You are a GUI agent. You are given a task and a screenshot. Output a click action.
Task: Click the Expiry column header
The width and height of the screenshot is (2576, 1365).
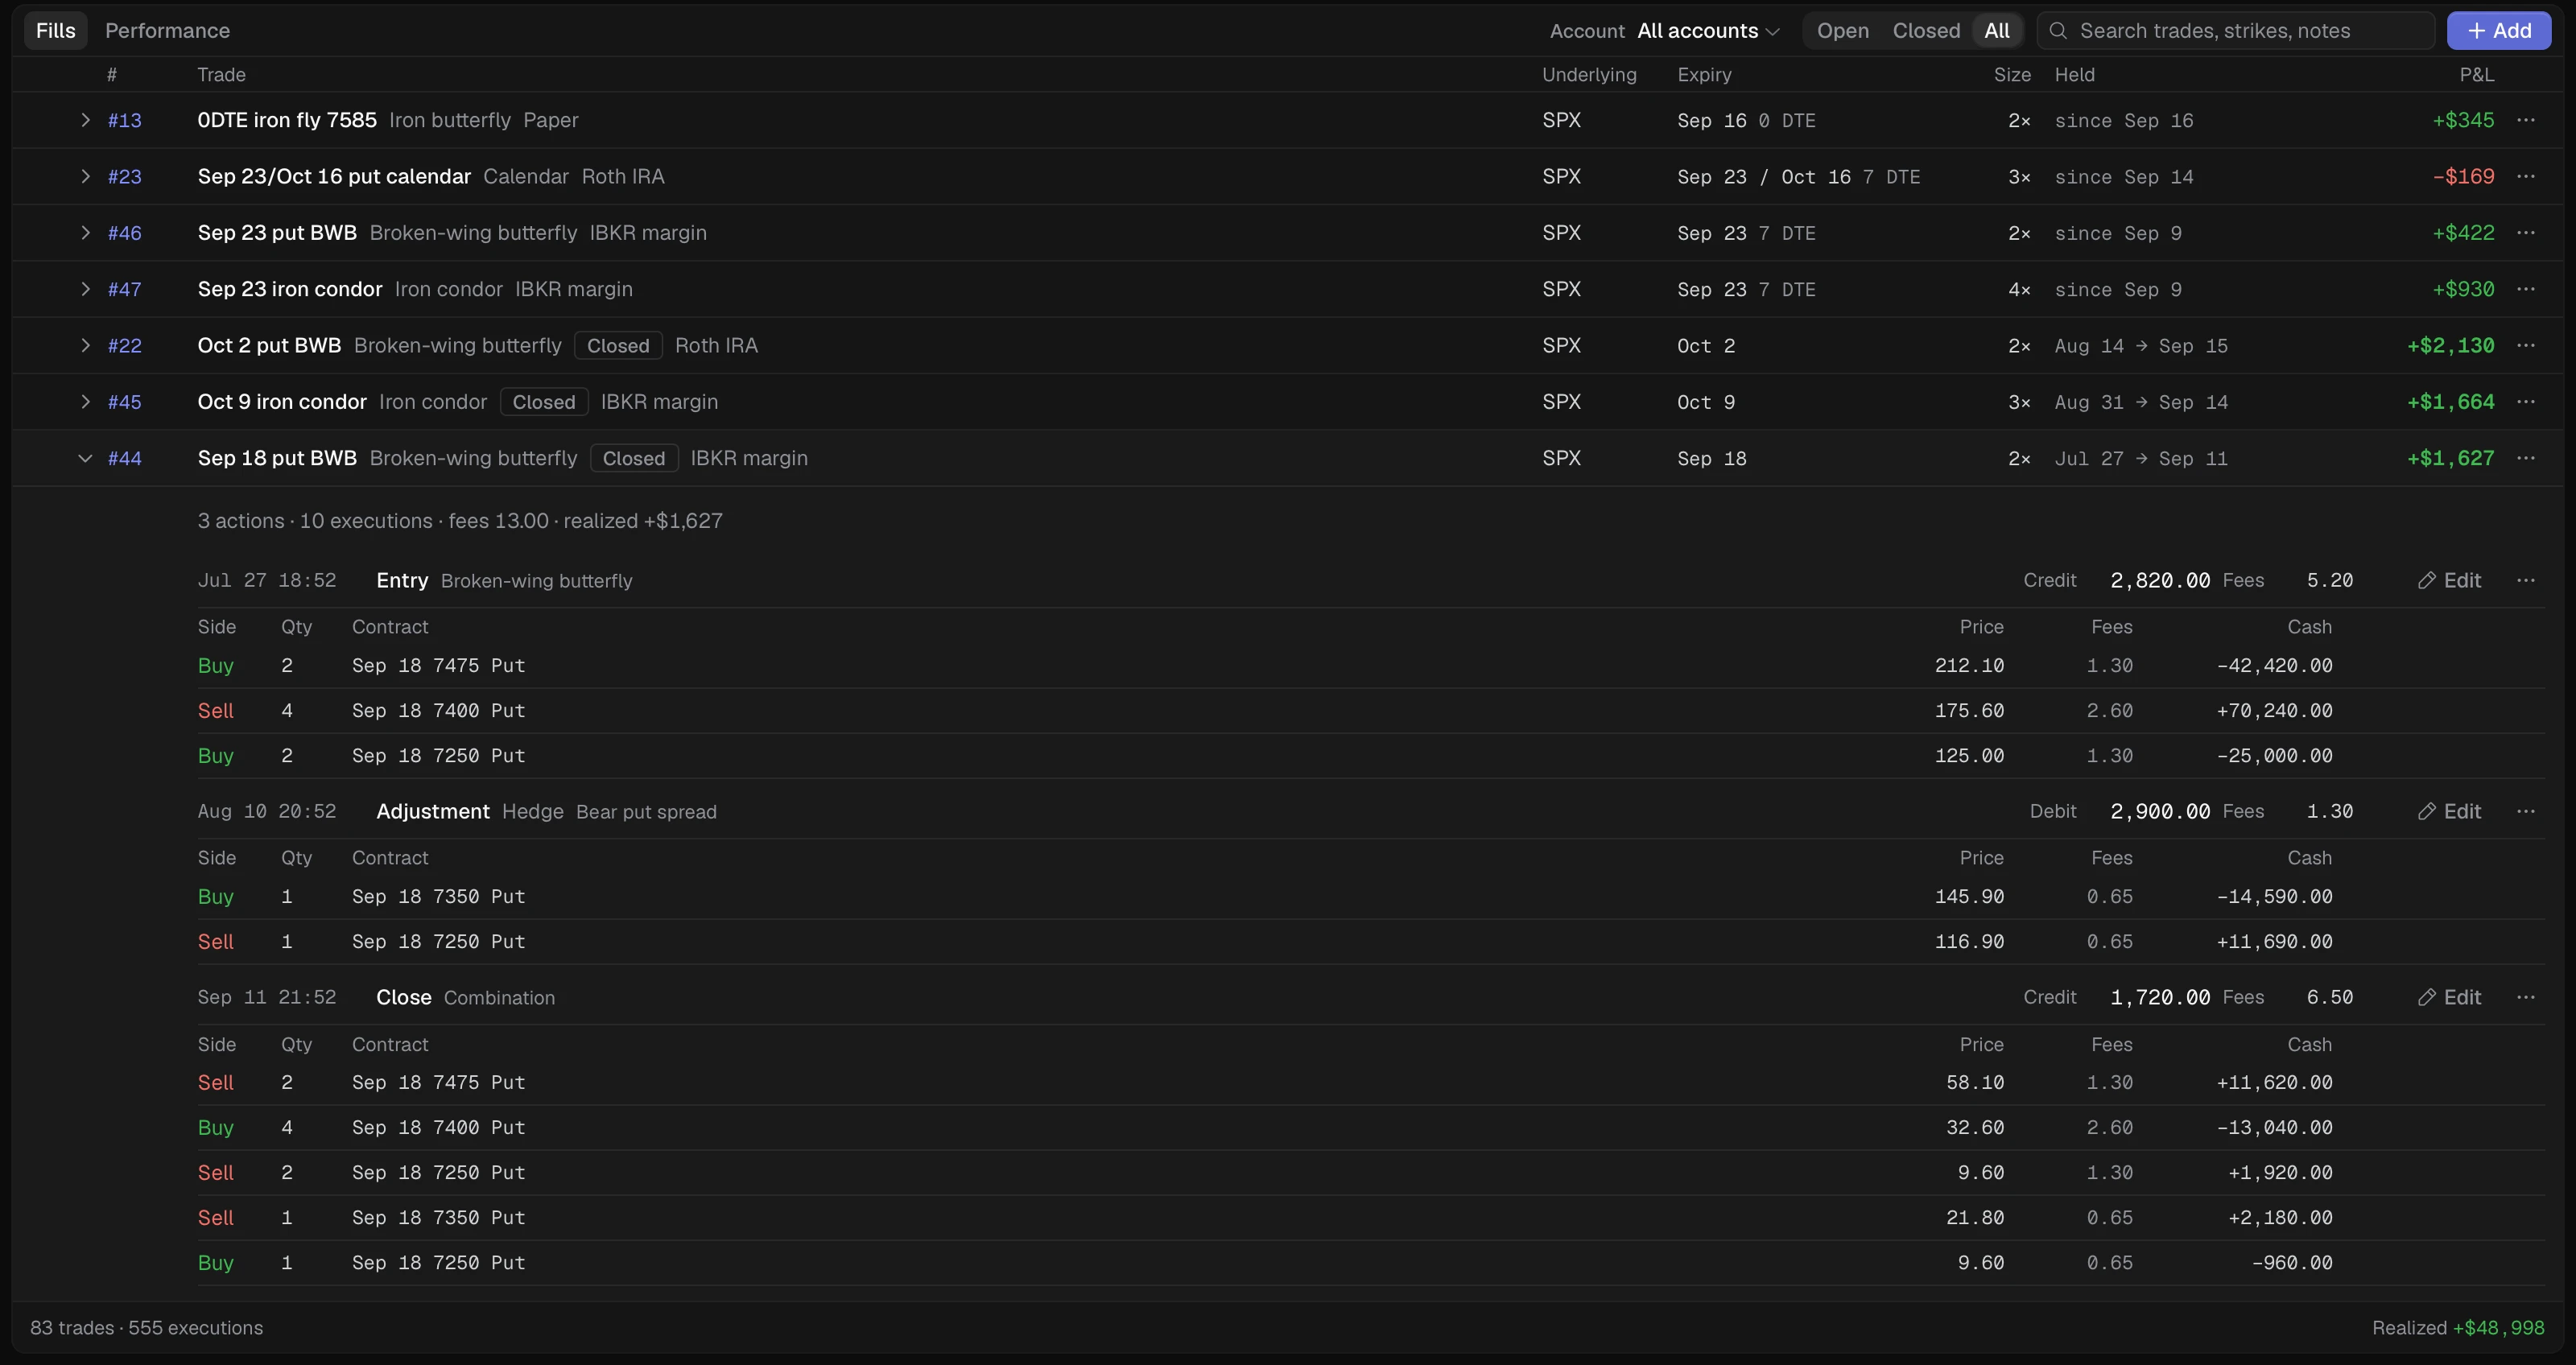pos(1704,75)
